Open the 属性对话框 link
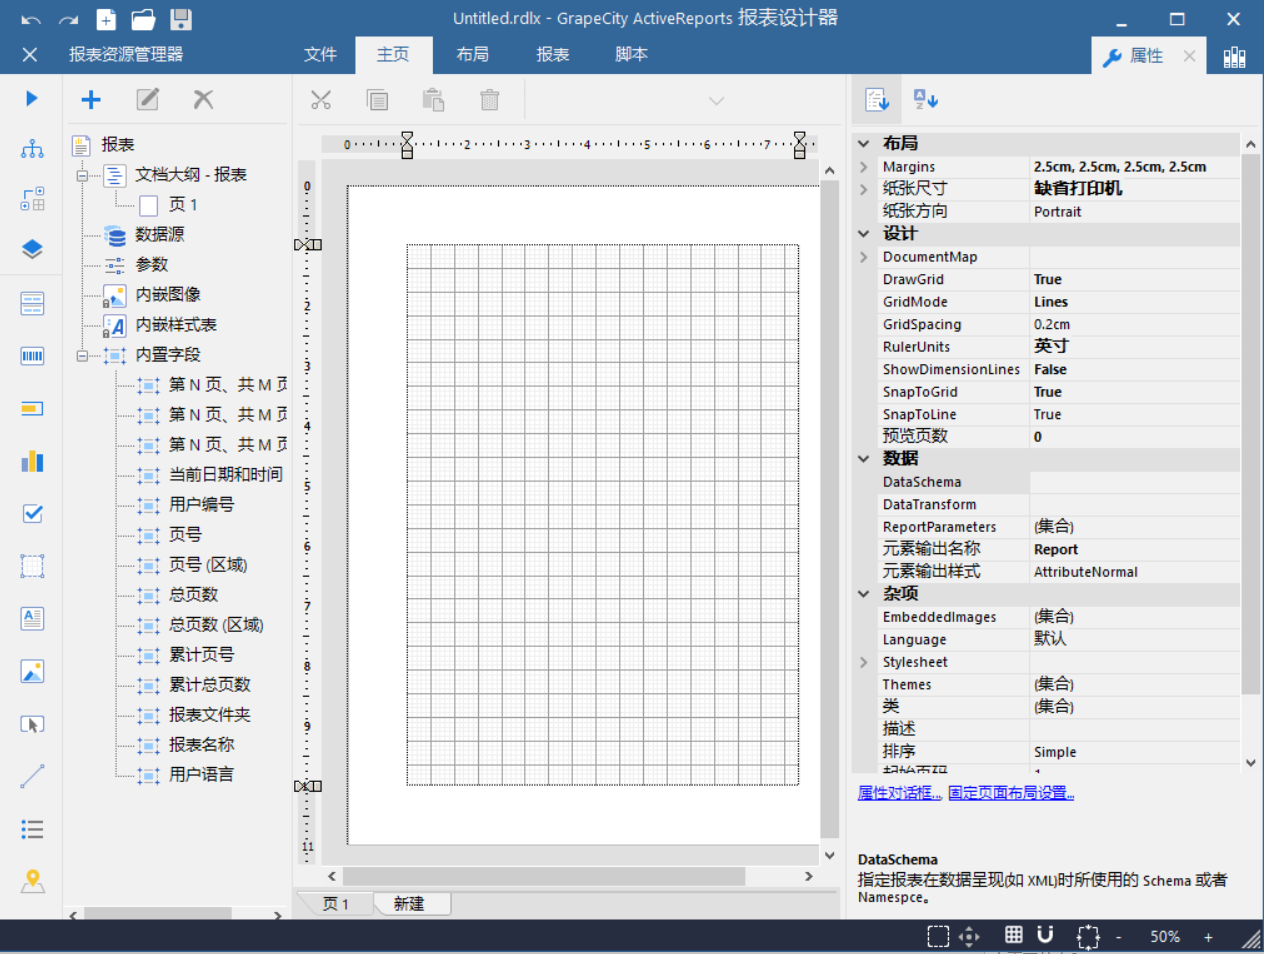1264x954 pixels. pyautogui.click(x=899, y=793)
